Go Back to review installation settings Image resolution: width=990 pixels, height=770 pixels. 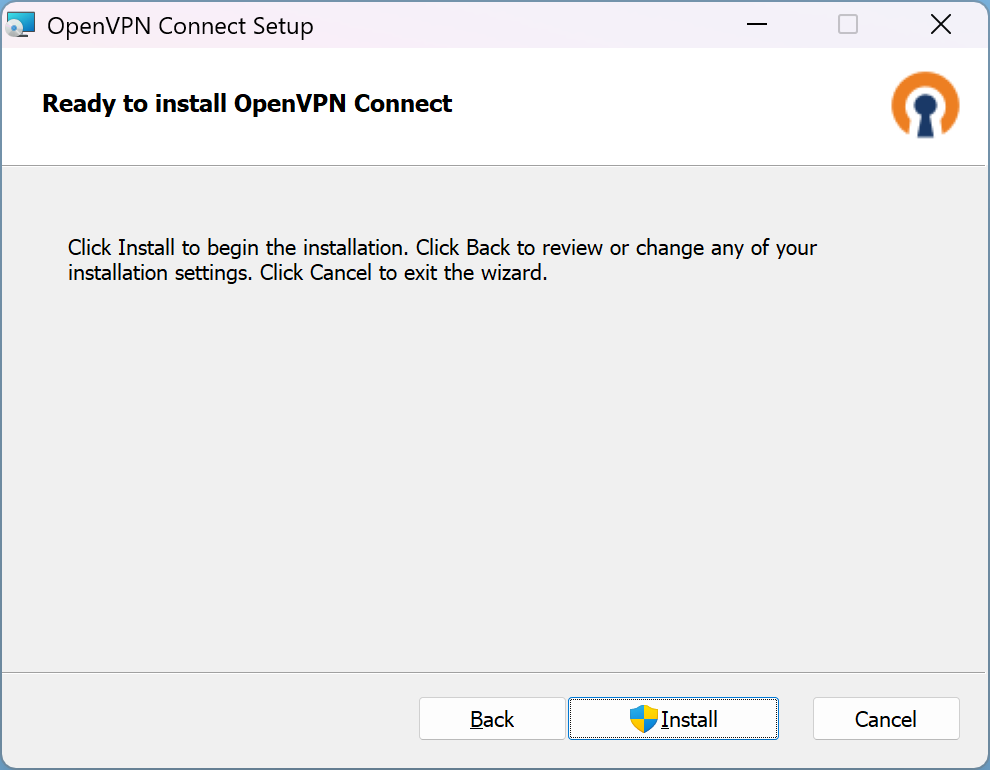[492, 719]
